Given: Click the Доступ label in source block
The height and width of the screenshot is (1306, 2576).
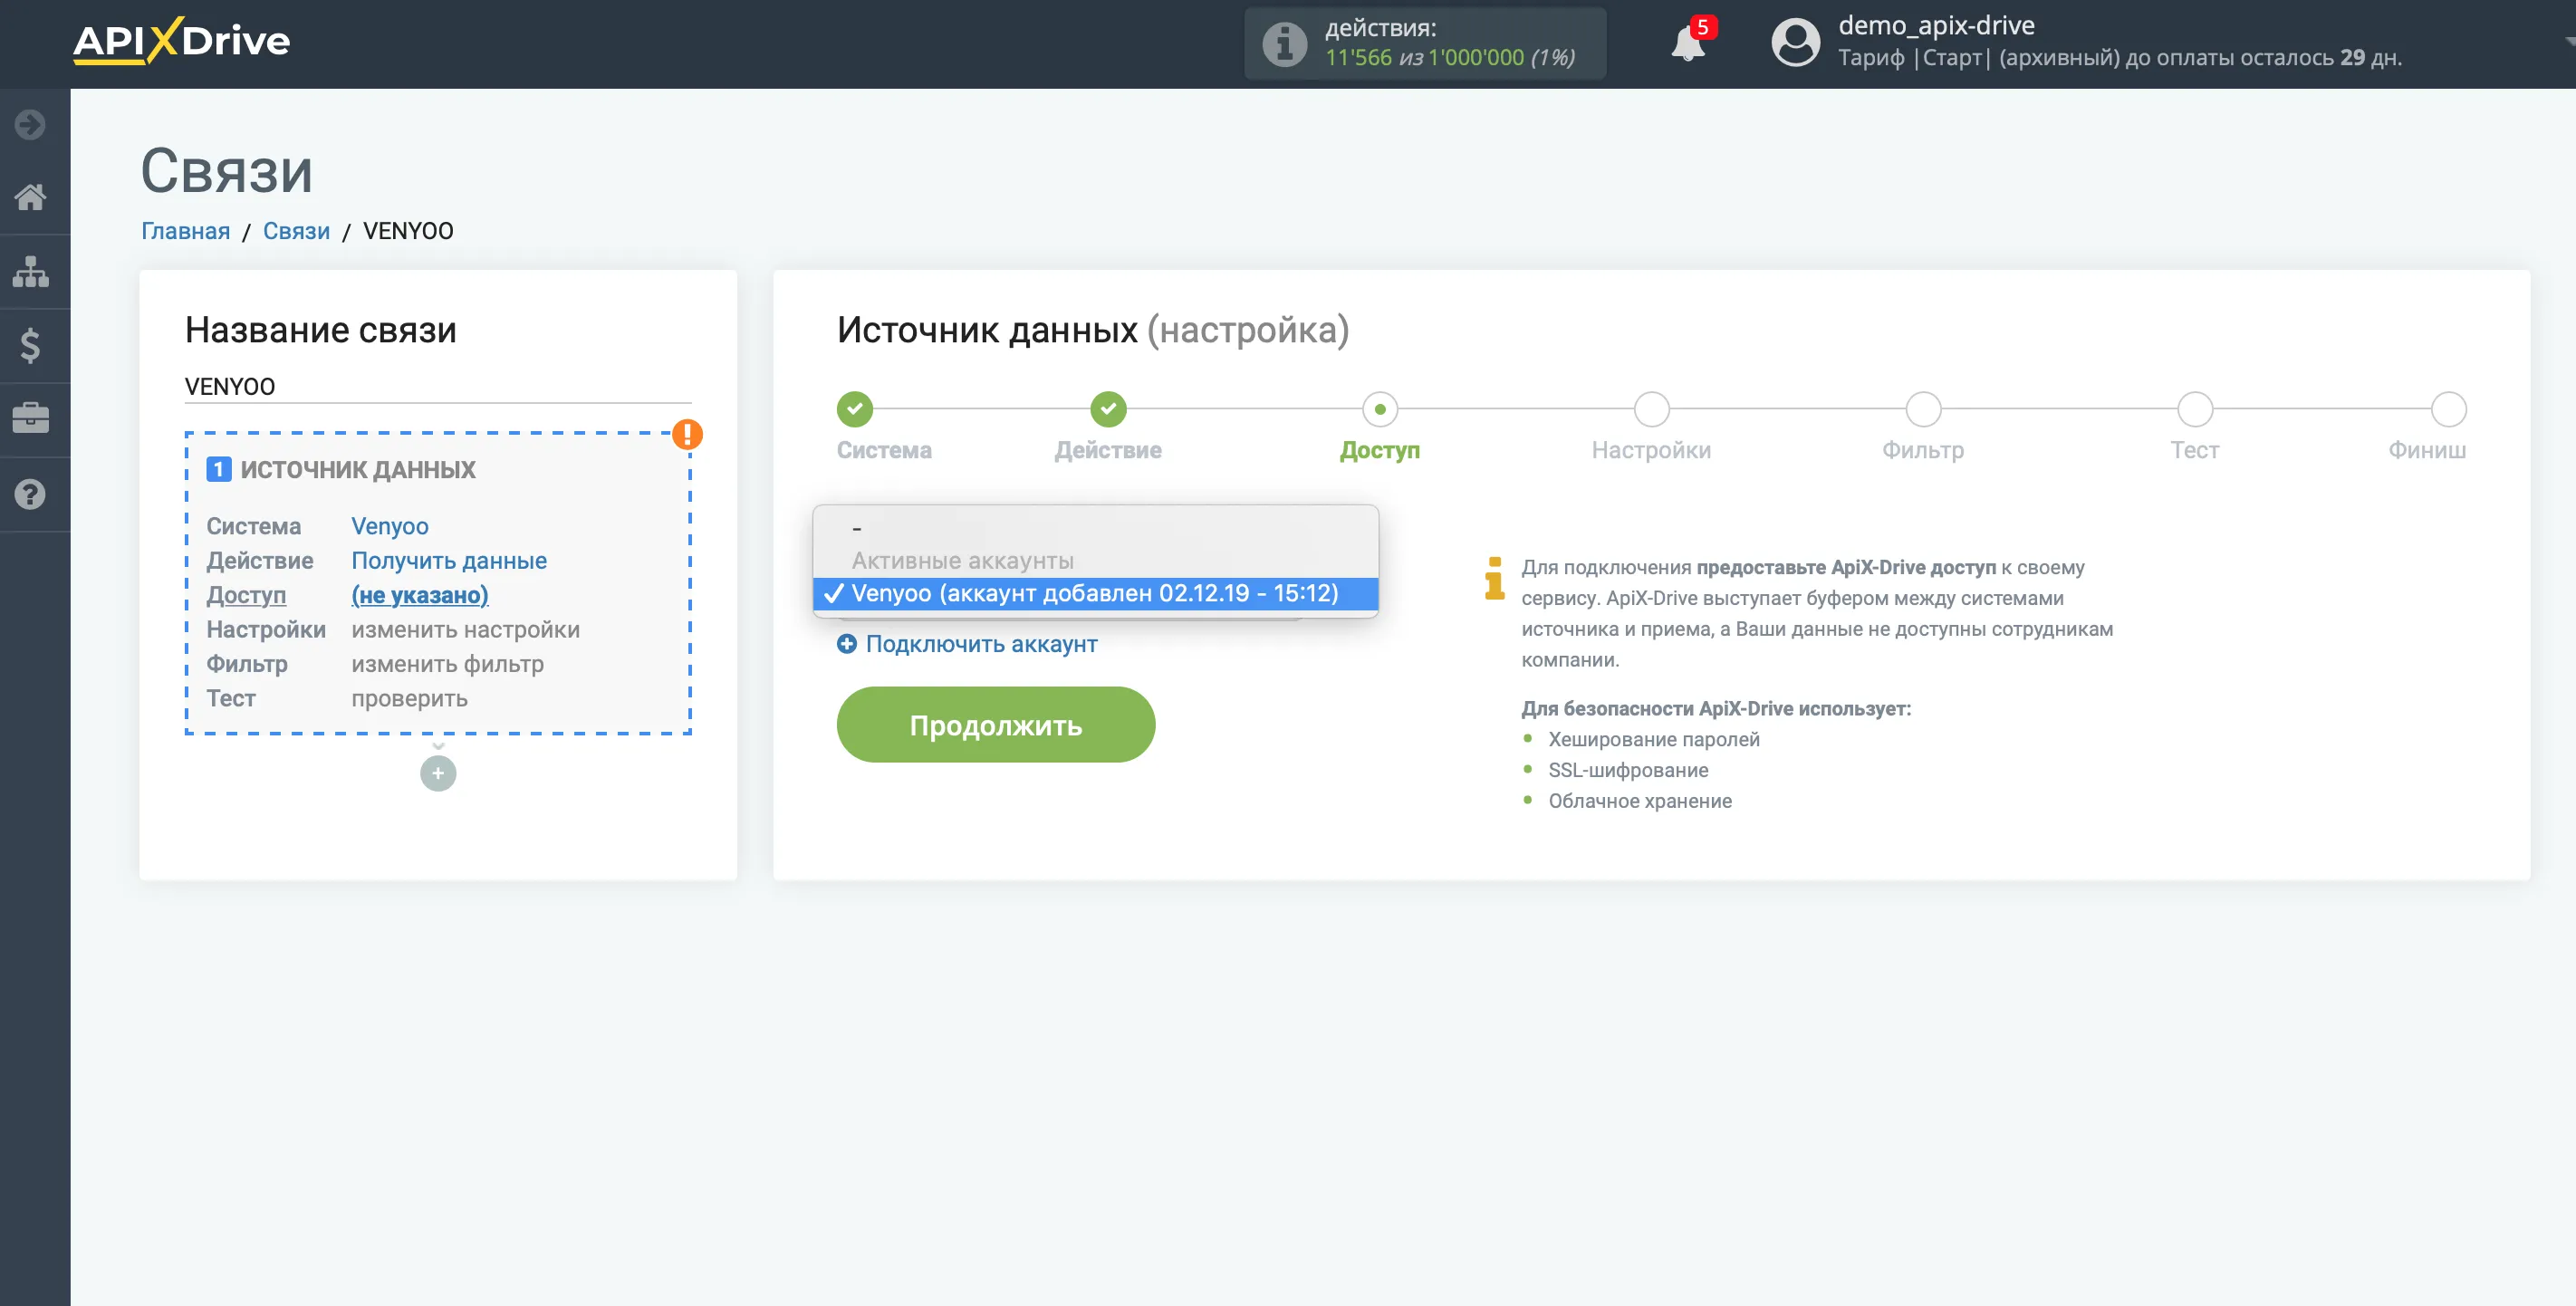Looking at the screenshot, I should coord(246,595).
